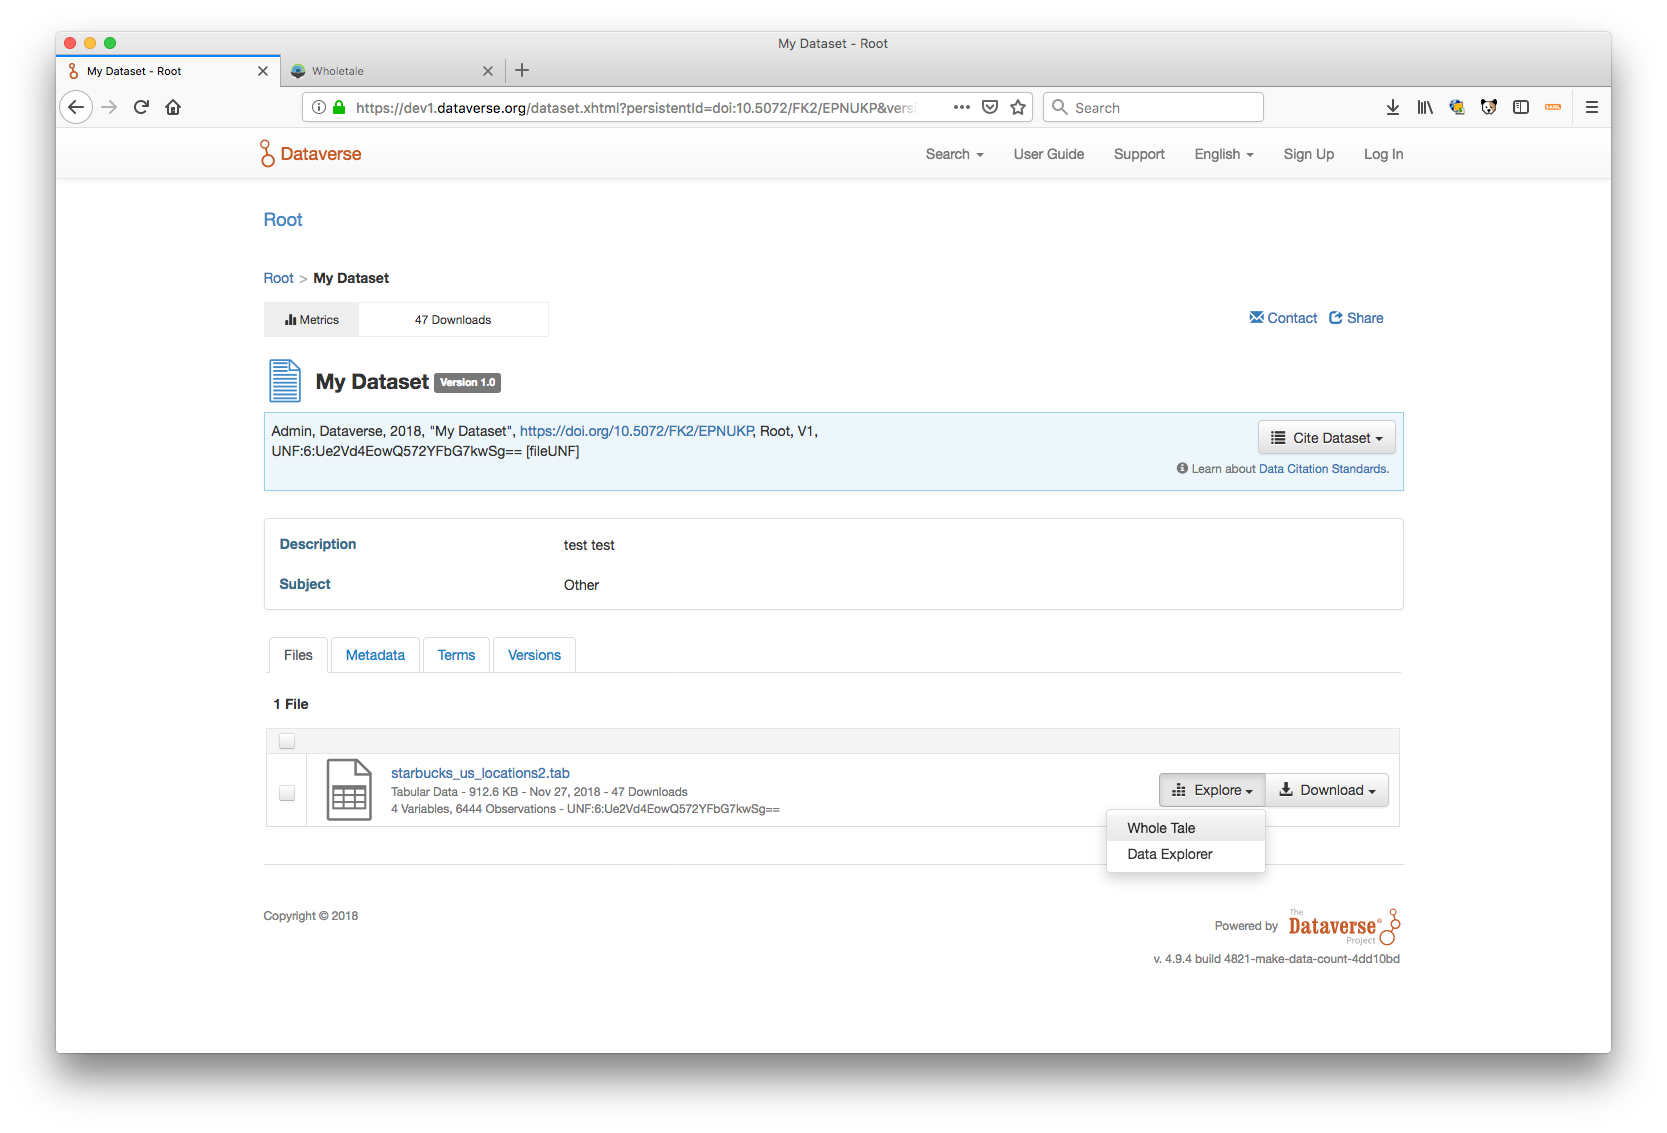Click the Share link
This screenshot has height=1133, width=1667.
pos(1356,318)
